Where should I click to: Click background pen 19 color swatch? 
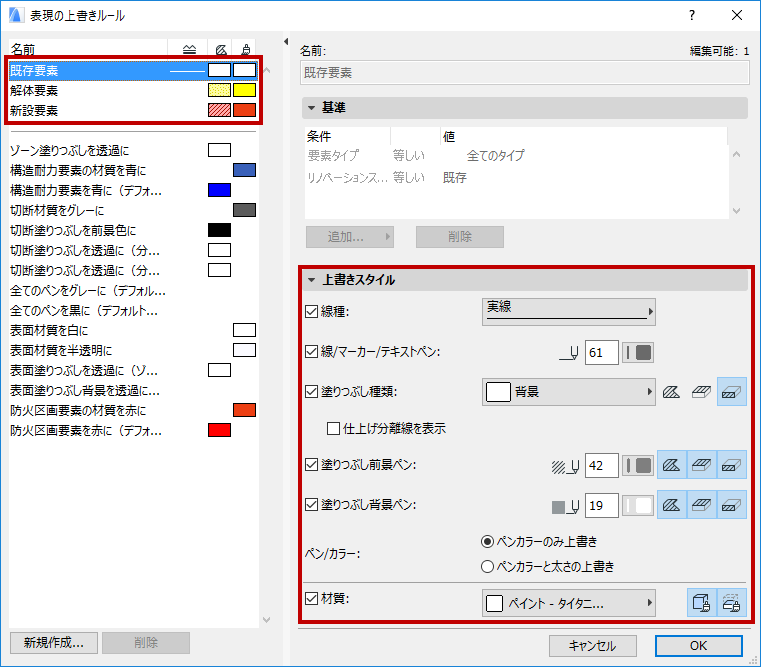638,506
